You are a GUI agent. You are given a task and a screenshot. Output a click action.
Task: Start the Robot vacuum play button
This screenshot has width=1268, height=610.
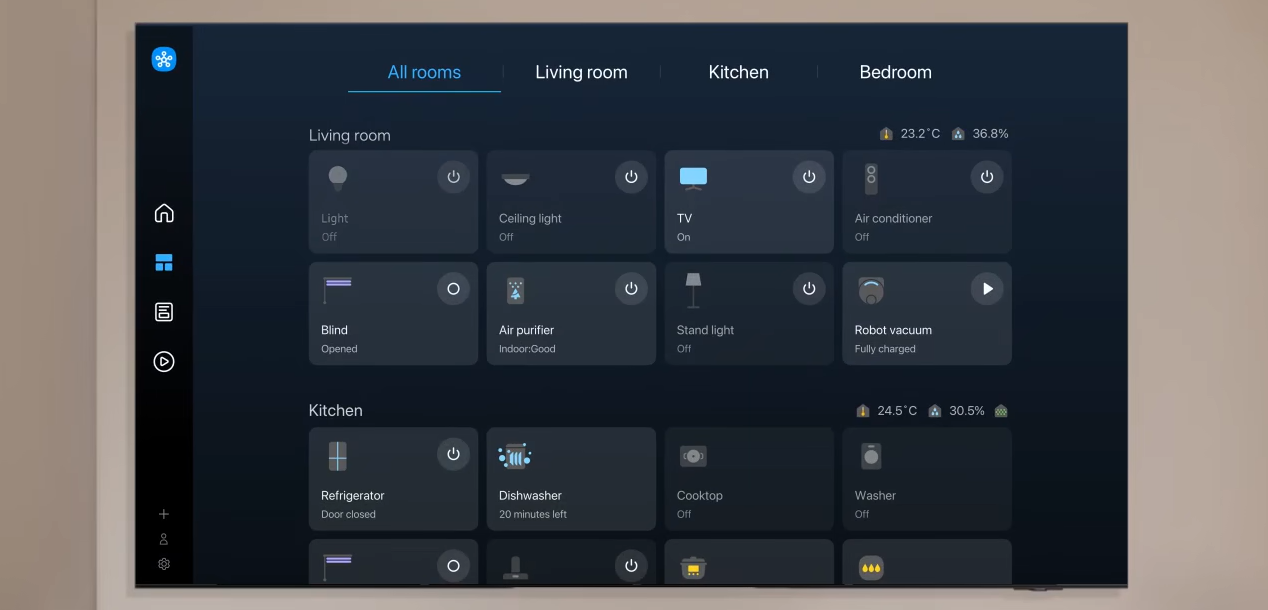point(987,288)
